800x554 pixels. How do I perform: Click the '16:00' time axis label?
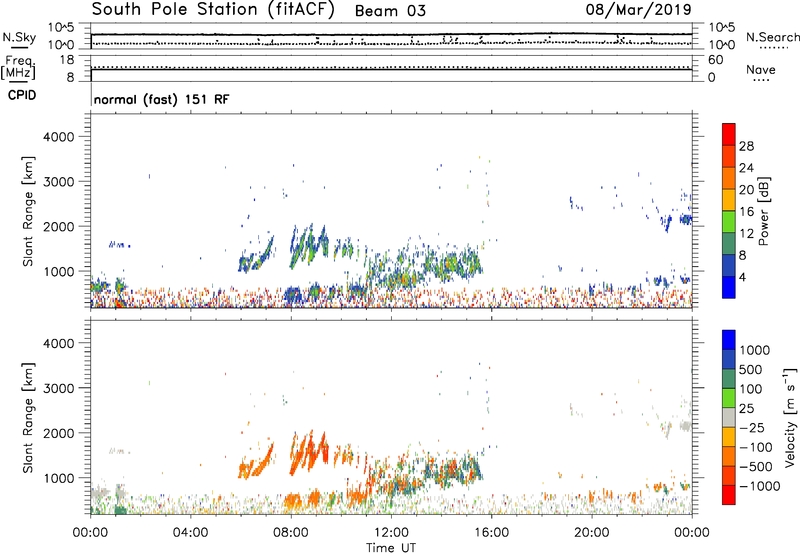pos(491,533)
